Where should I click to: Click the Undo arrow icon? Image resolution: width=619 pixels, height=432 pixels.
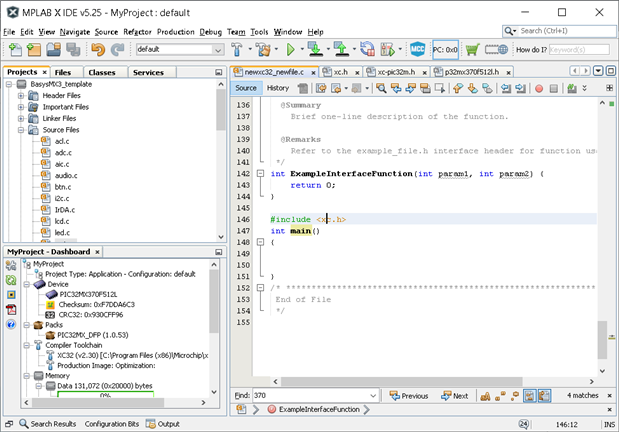(x=98, y=49)
